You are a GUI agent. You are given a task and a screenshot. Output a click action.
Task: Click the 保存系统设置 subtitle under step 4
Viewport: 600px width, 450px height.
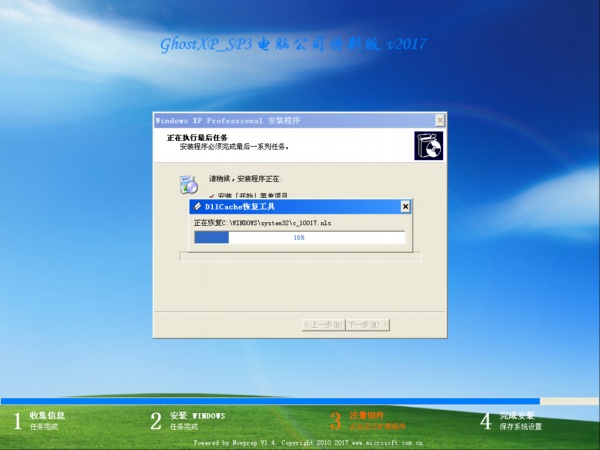[520, 427]
